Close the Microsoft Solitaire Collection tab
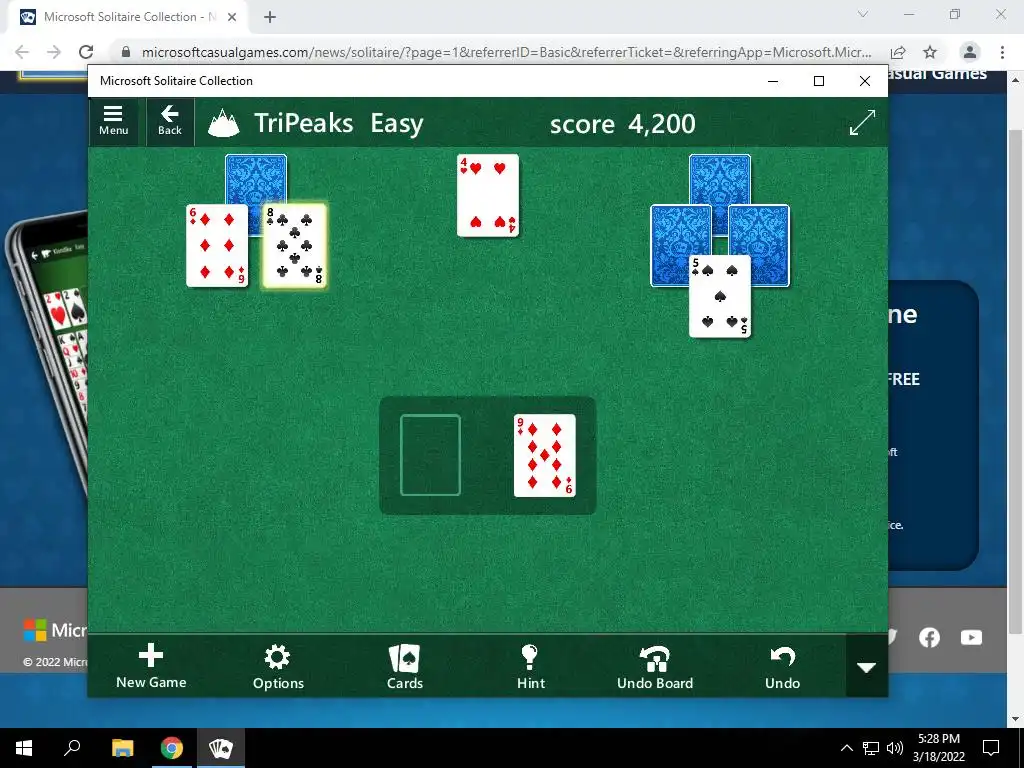The width and height of the screenshot is (1024, 768). click(x=232, y=17)
